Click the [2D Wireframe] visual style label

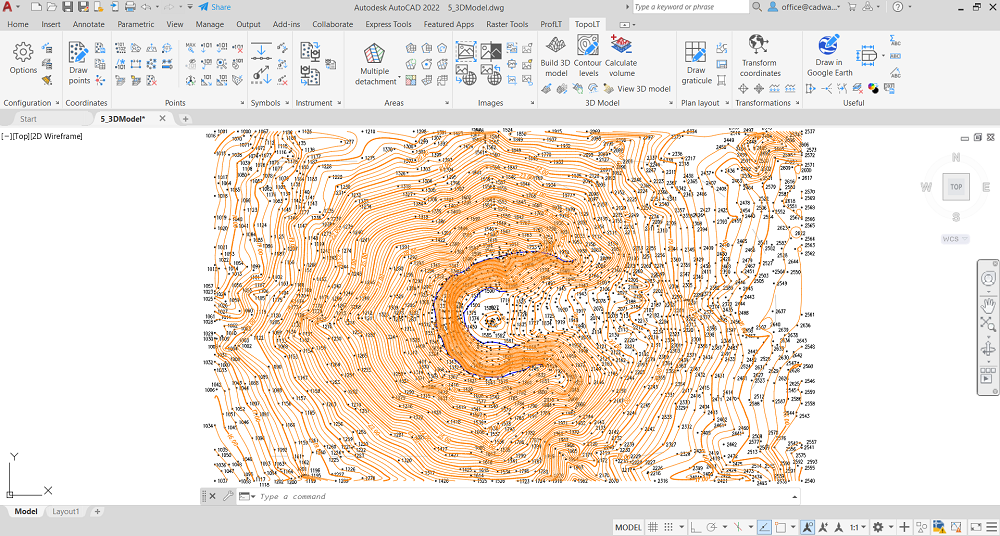pos(55,136)
